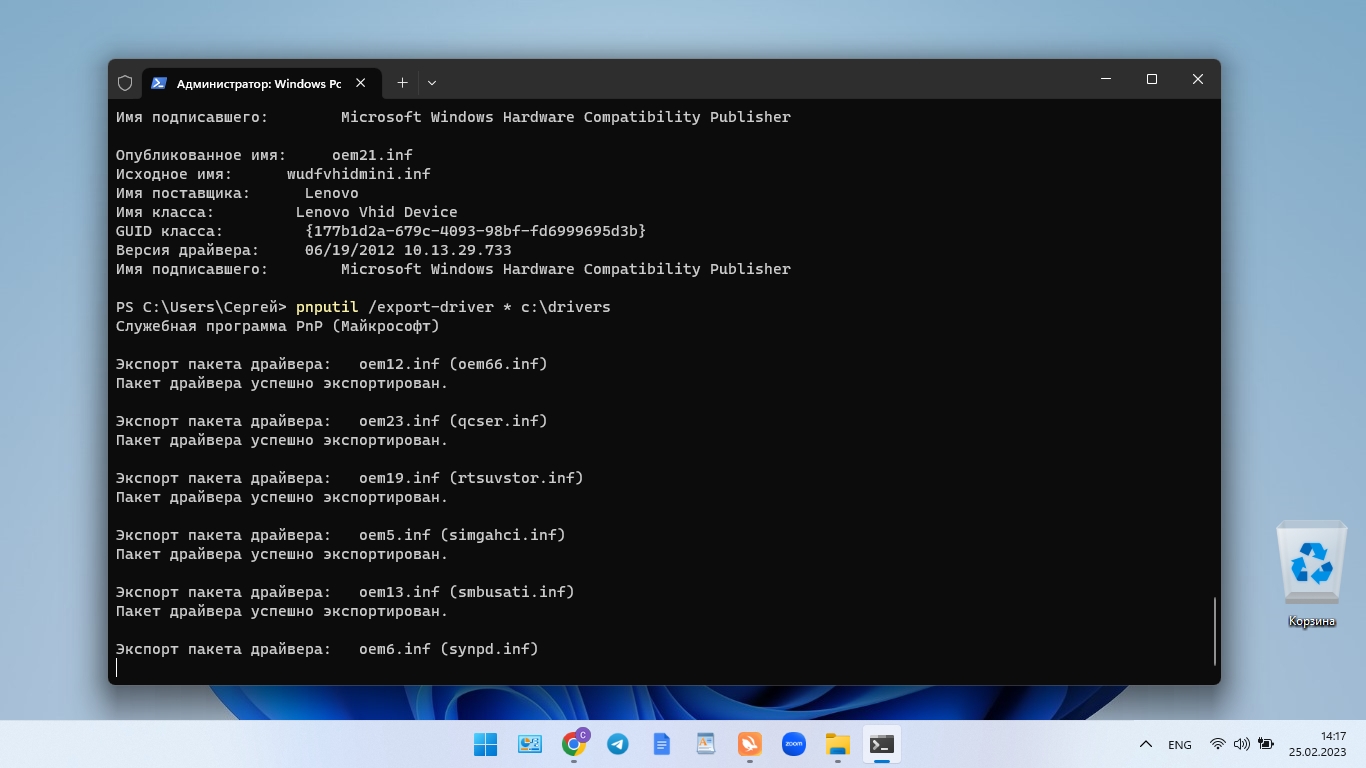The height and width of the screenshot is (768, 1366).
Task: Click the text 'oem21.inf'
Action: tap(372, 155)
